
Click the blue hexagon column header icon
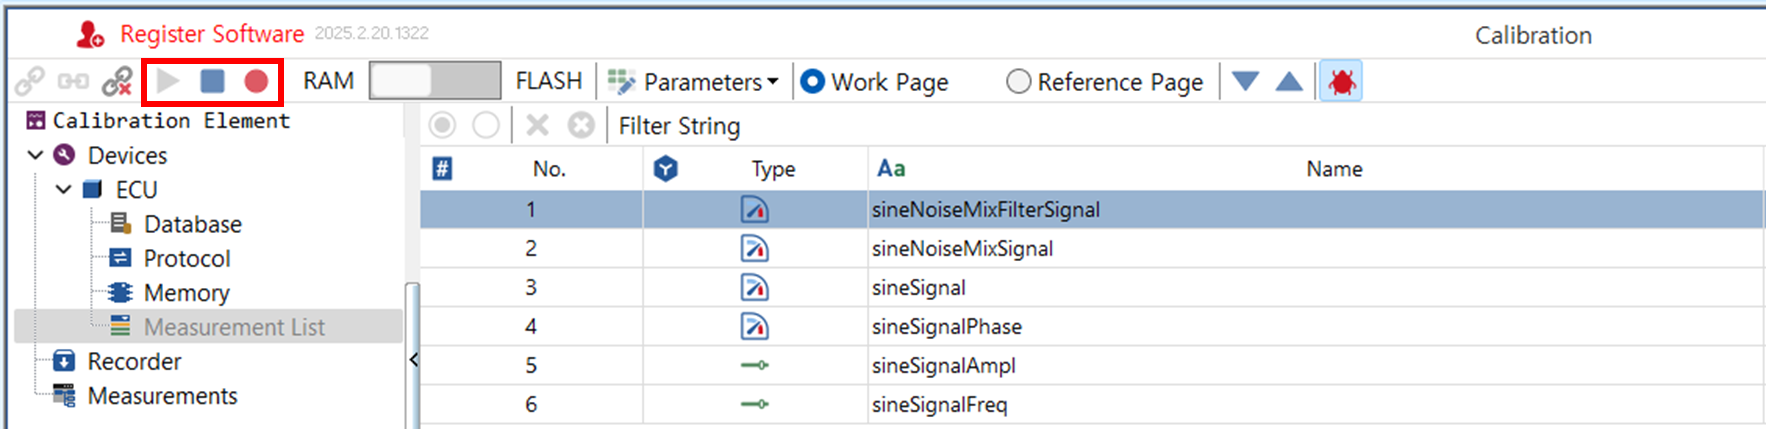point(666,169)
